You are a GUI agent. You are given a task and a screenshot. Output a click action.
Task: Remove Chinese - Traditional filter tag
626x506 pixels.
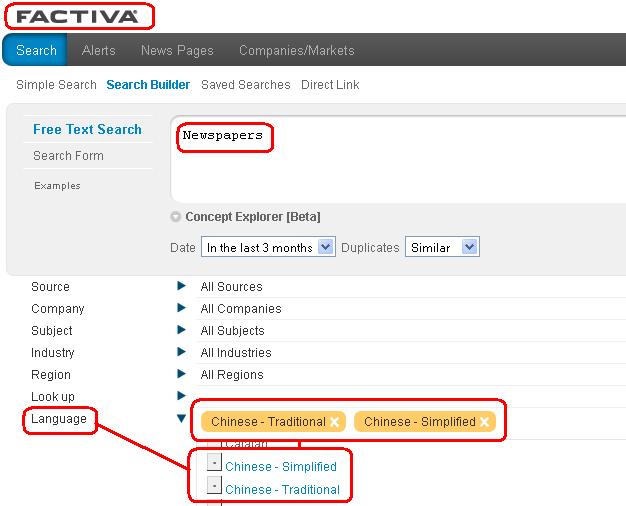point(335,422)
